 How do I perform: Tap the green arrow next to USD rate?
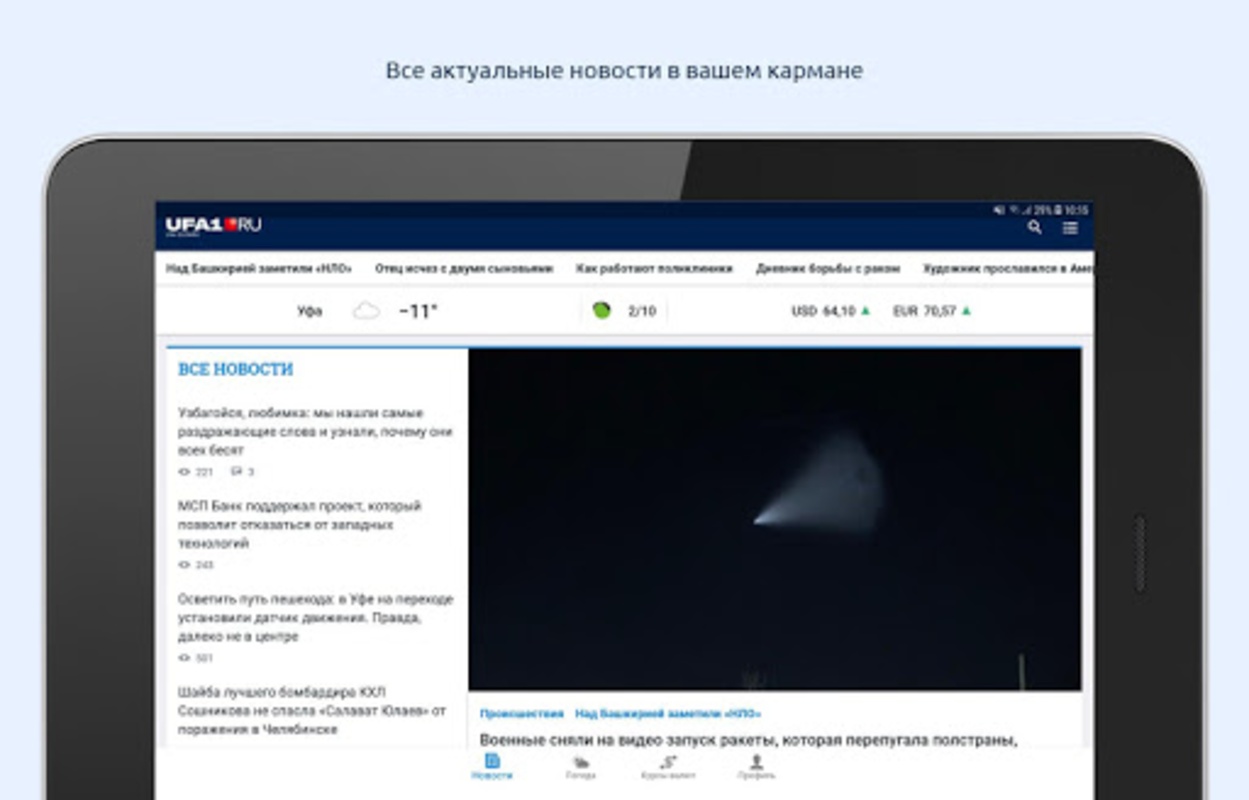point(865,311)
